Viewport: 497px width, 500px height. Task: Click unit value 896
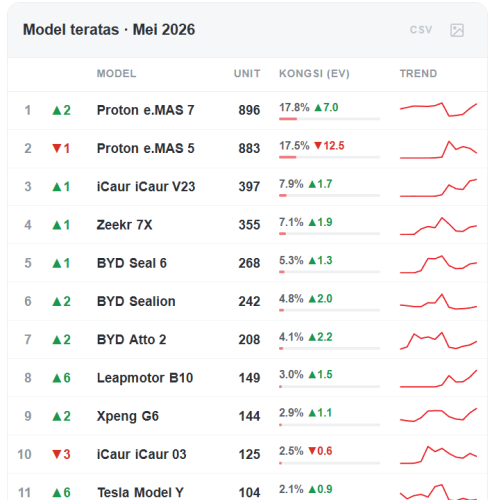coord(249,110)
